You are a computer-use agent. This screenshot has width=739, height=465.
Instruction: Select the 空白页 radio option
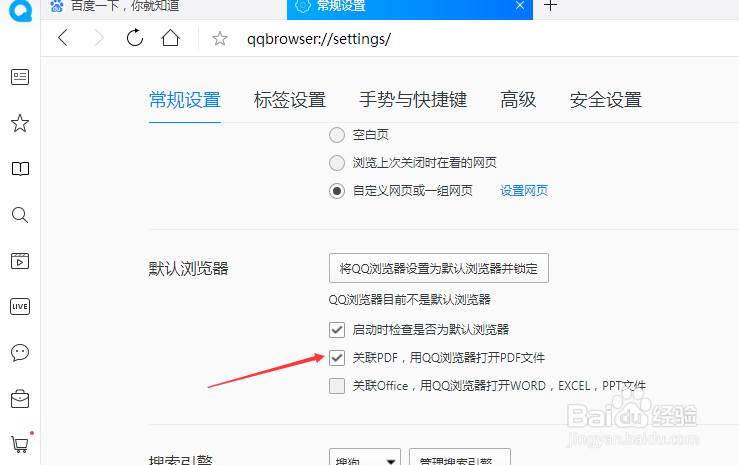pos(337,135)
